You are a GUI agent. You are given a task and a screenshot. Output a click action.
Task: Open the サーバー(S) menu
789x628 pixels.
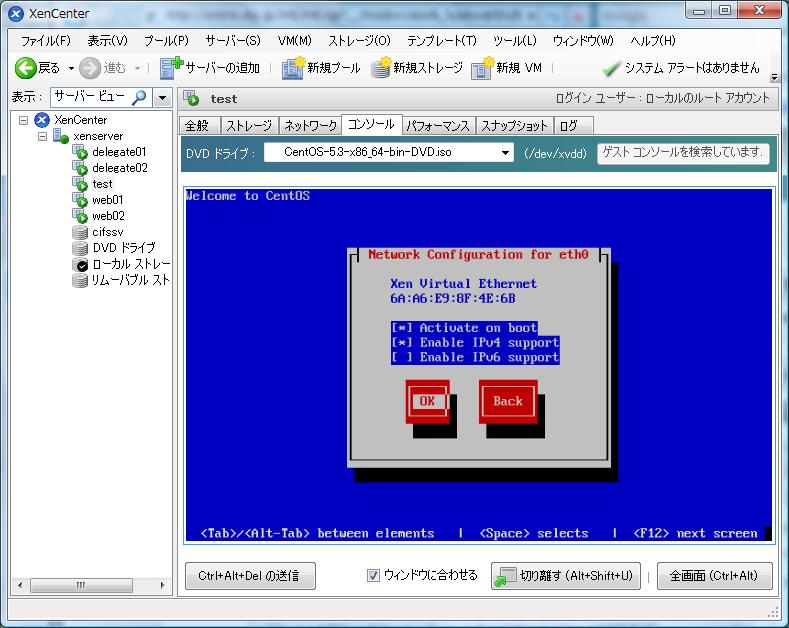[x=233, y=41]
